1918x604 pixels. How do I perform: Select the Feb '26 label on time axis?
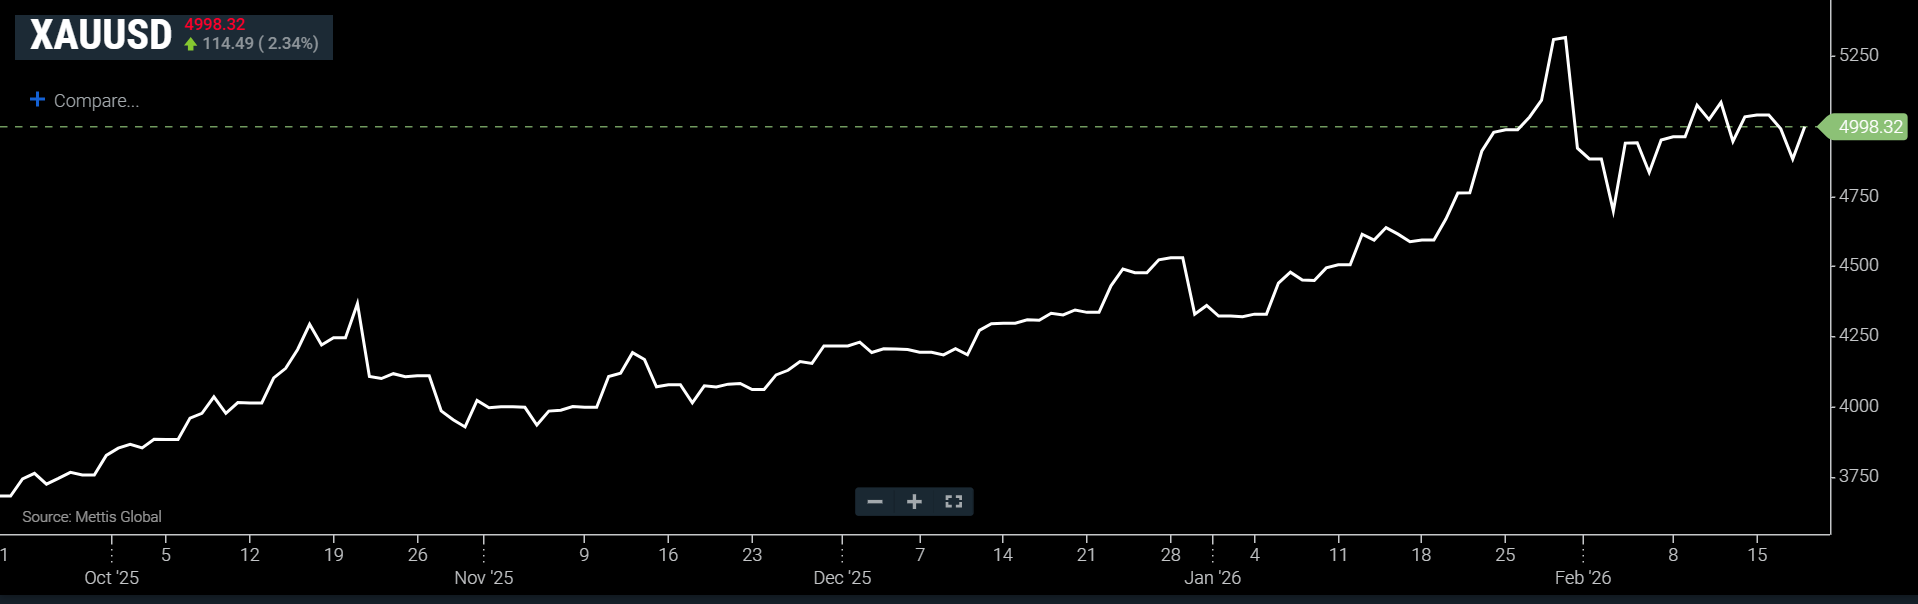1582,578
